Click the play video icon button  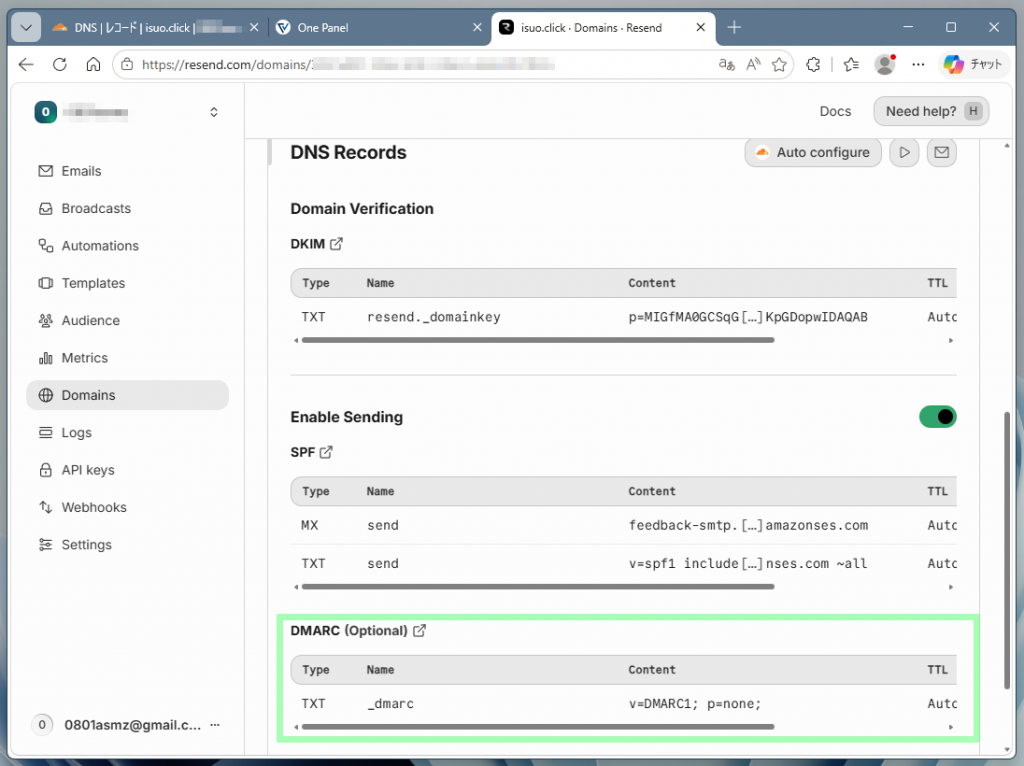pos(904,152)
